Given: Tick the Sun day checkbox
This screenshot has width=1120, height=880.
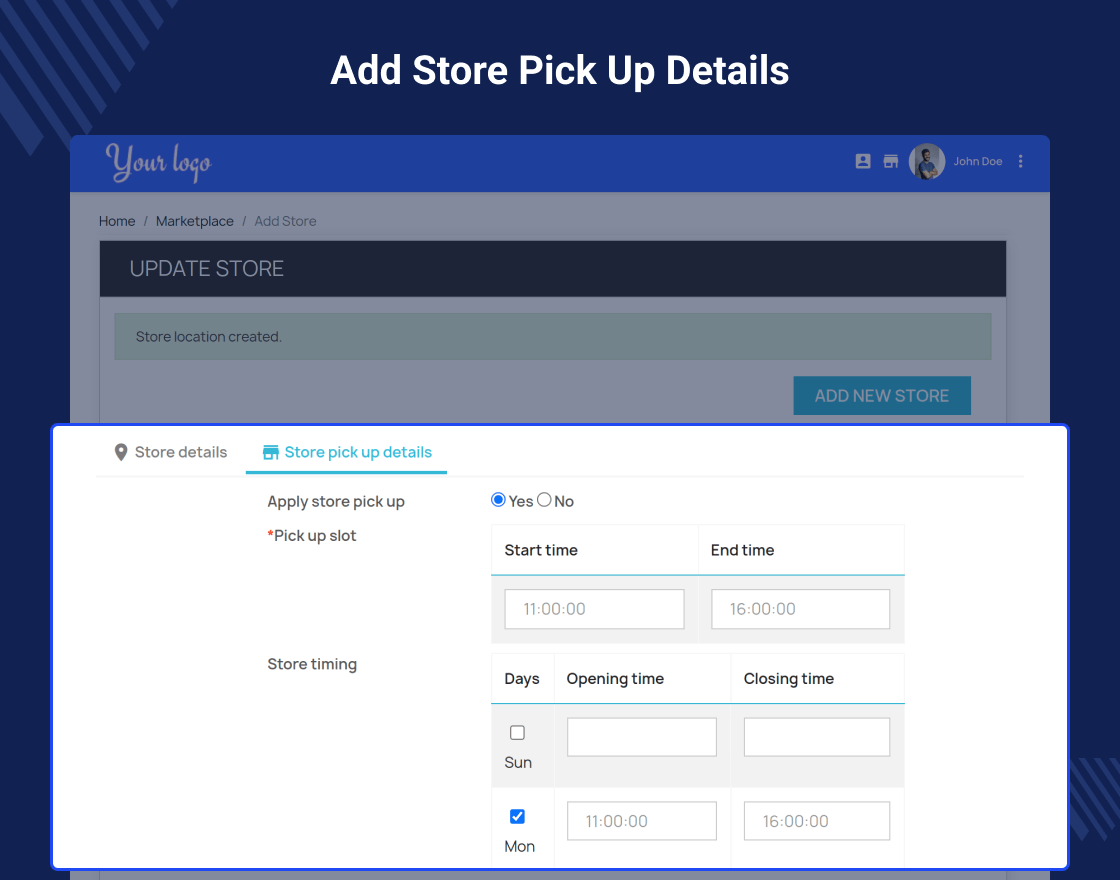Looking at the screenshot, I should coord(517,733).
